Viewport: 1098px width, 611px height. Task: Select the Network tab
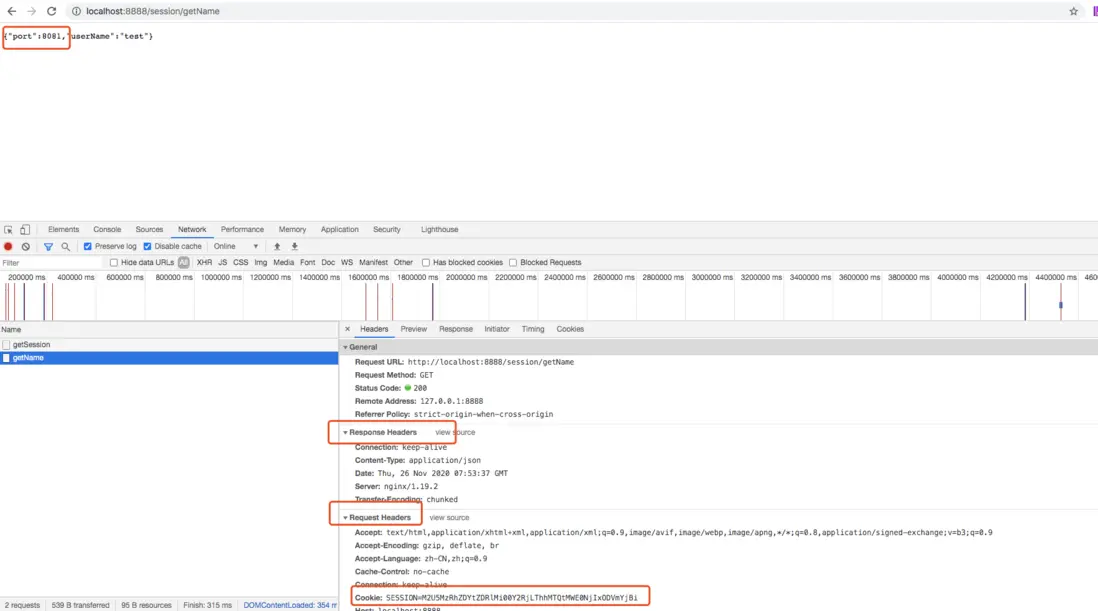[x=192, y=230]
